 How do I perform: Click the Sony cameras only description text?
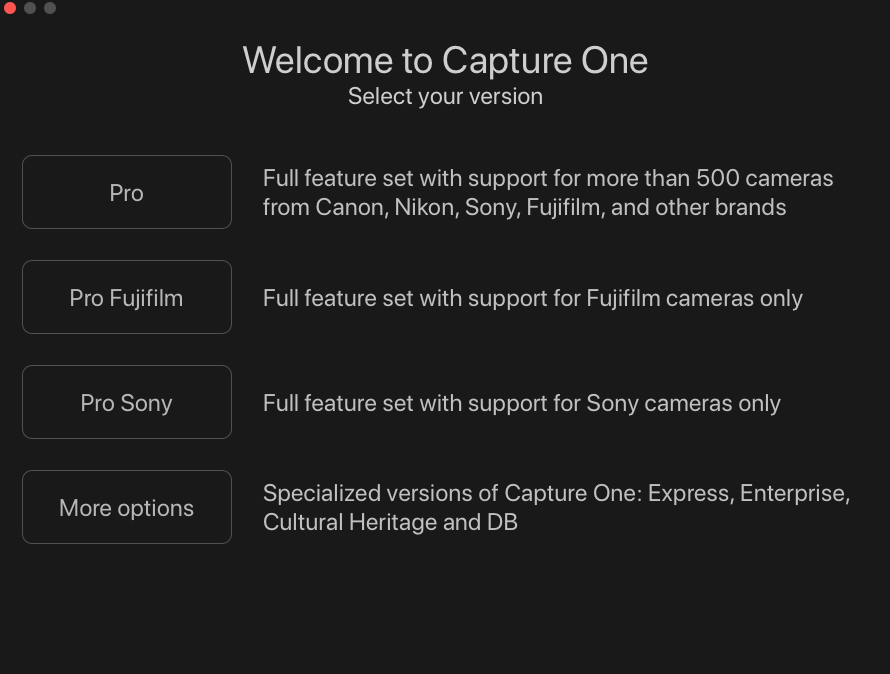(x=521, y=402)
